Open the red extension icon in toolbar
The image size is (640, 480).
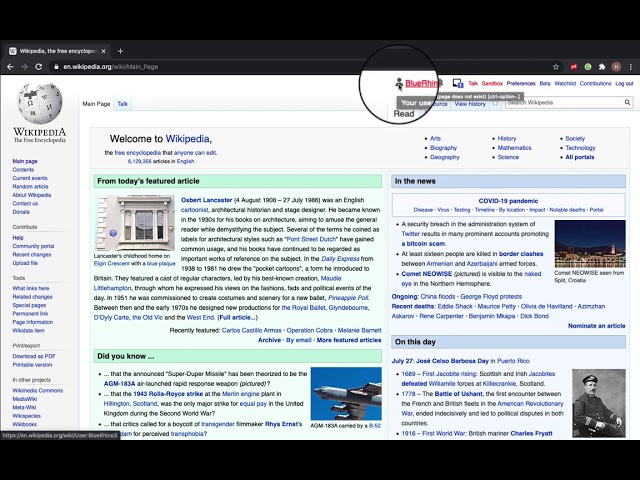(x=573, y=67)
